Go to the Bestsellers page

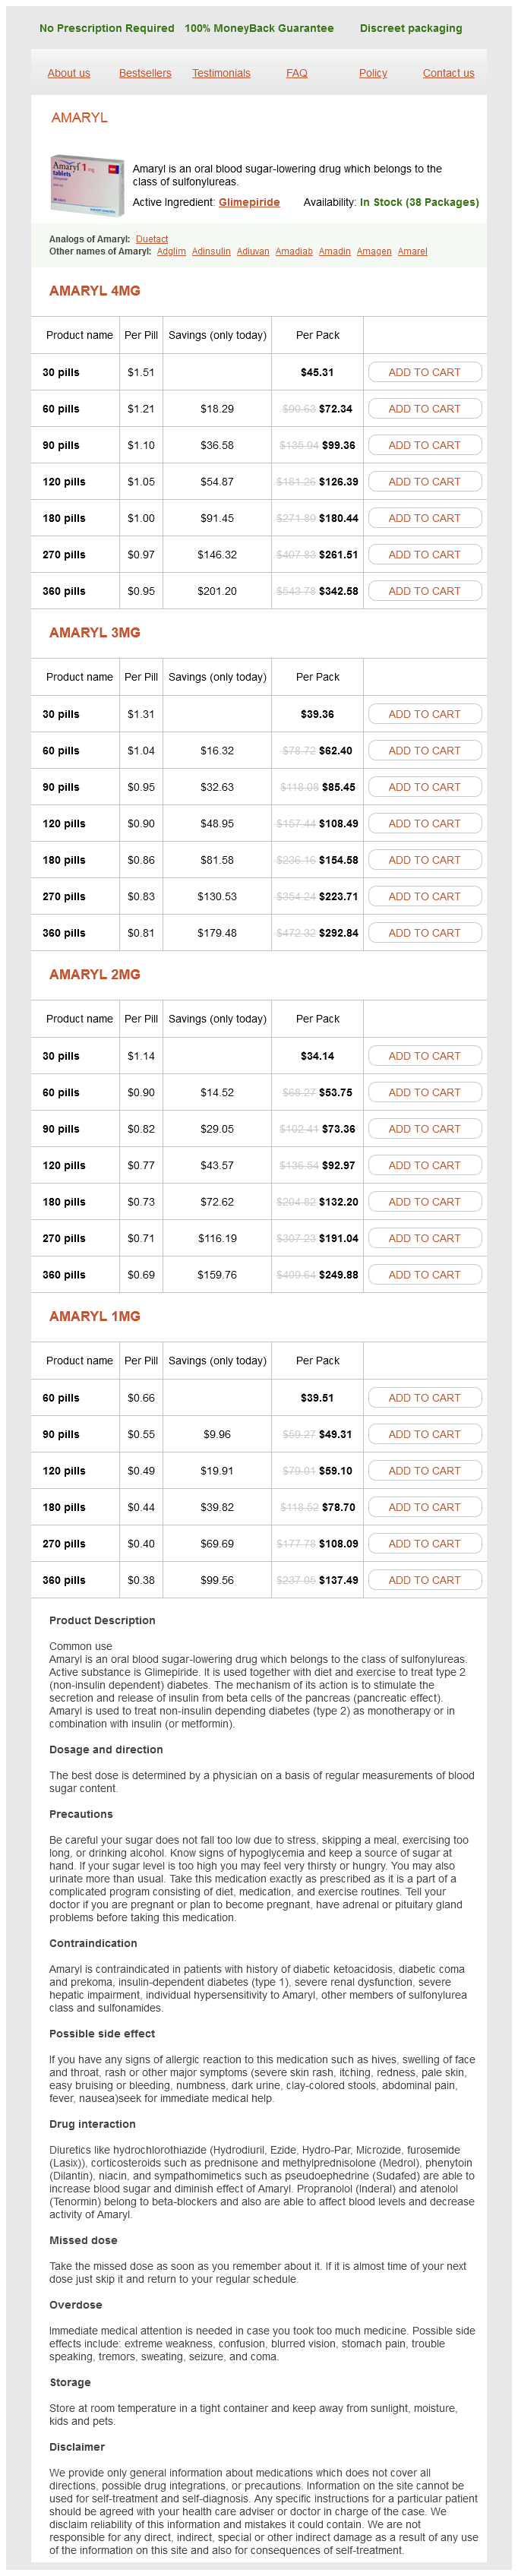point(145,73)
